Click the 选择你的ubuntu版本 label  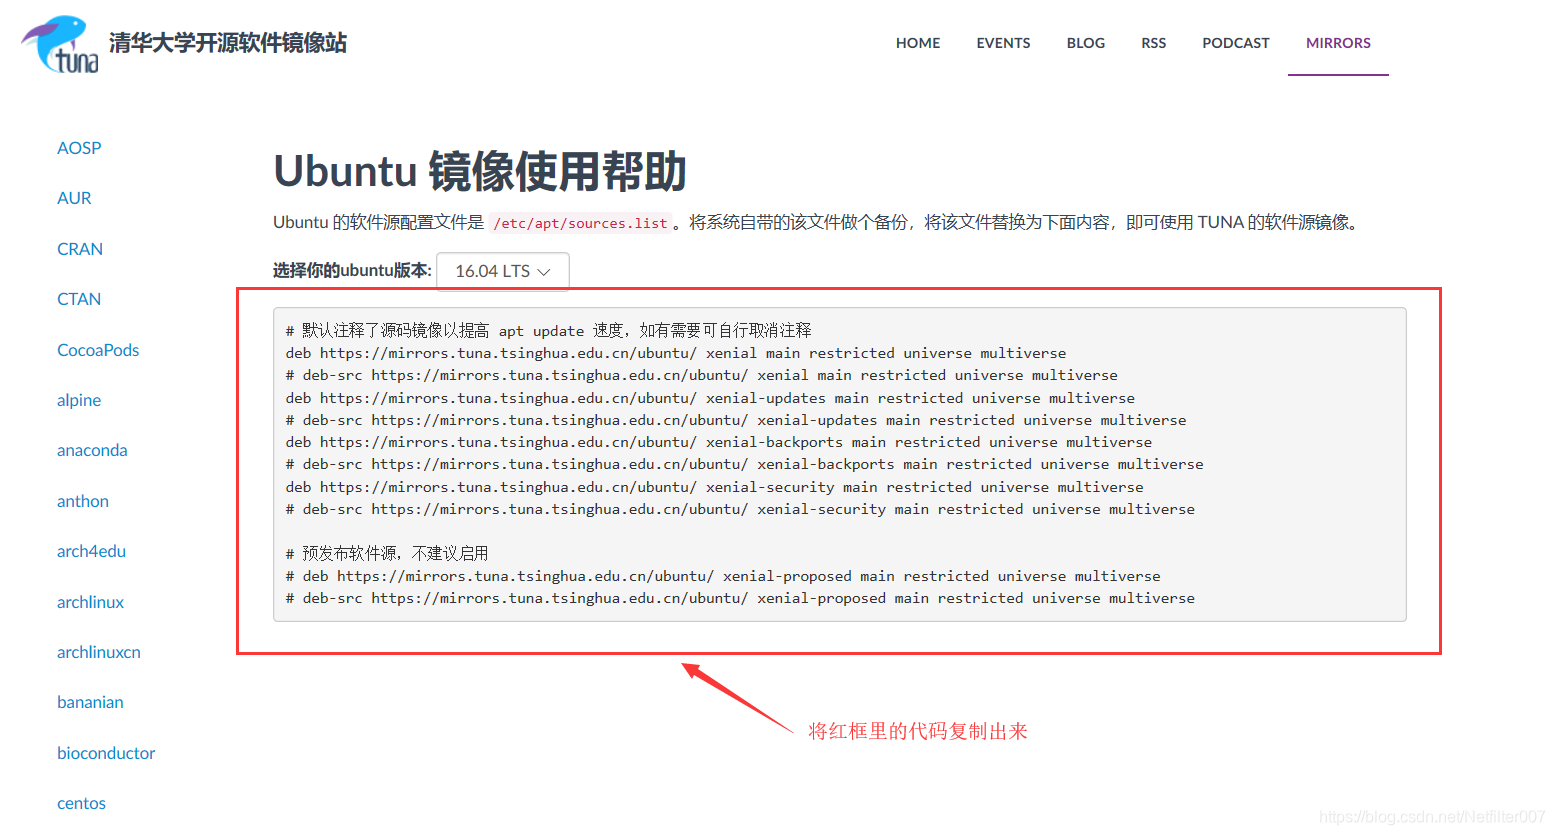tap(352, 271)
